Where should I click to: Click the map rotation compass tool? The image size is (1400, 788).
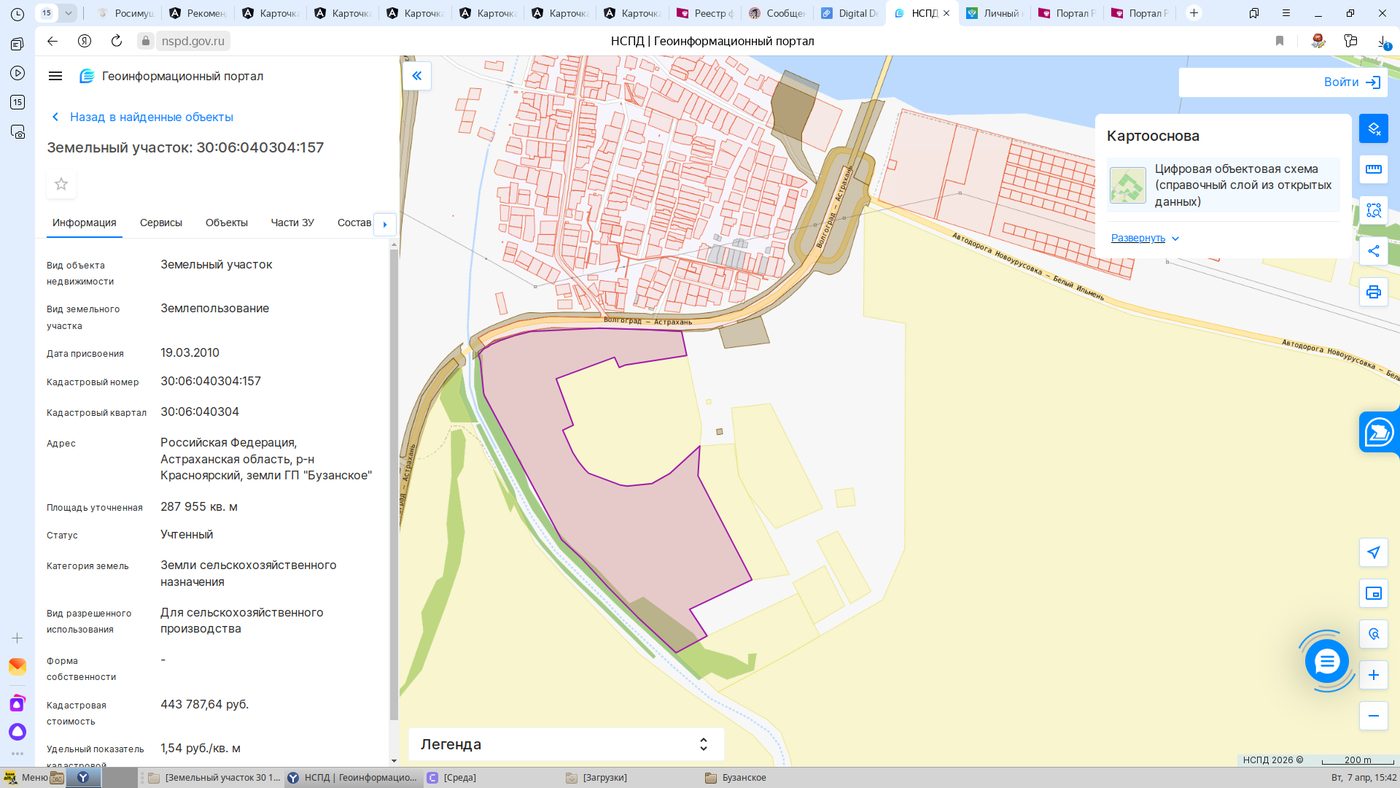pyautogui.click(x=1374, y=634)
